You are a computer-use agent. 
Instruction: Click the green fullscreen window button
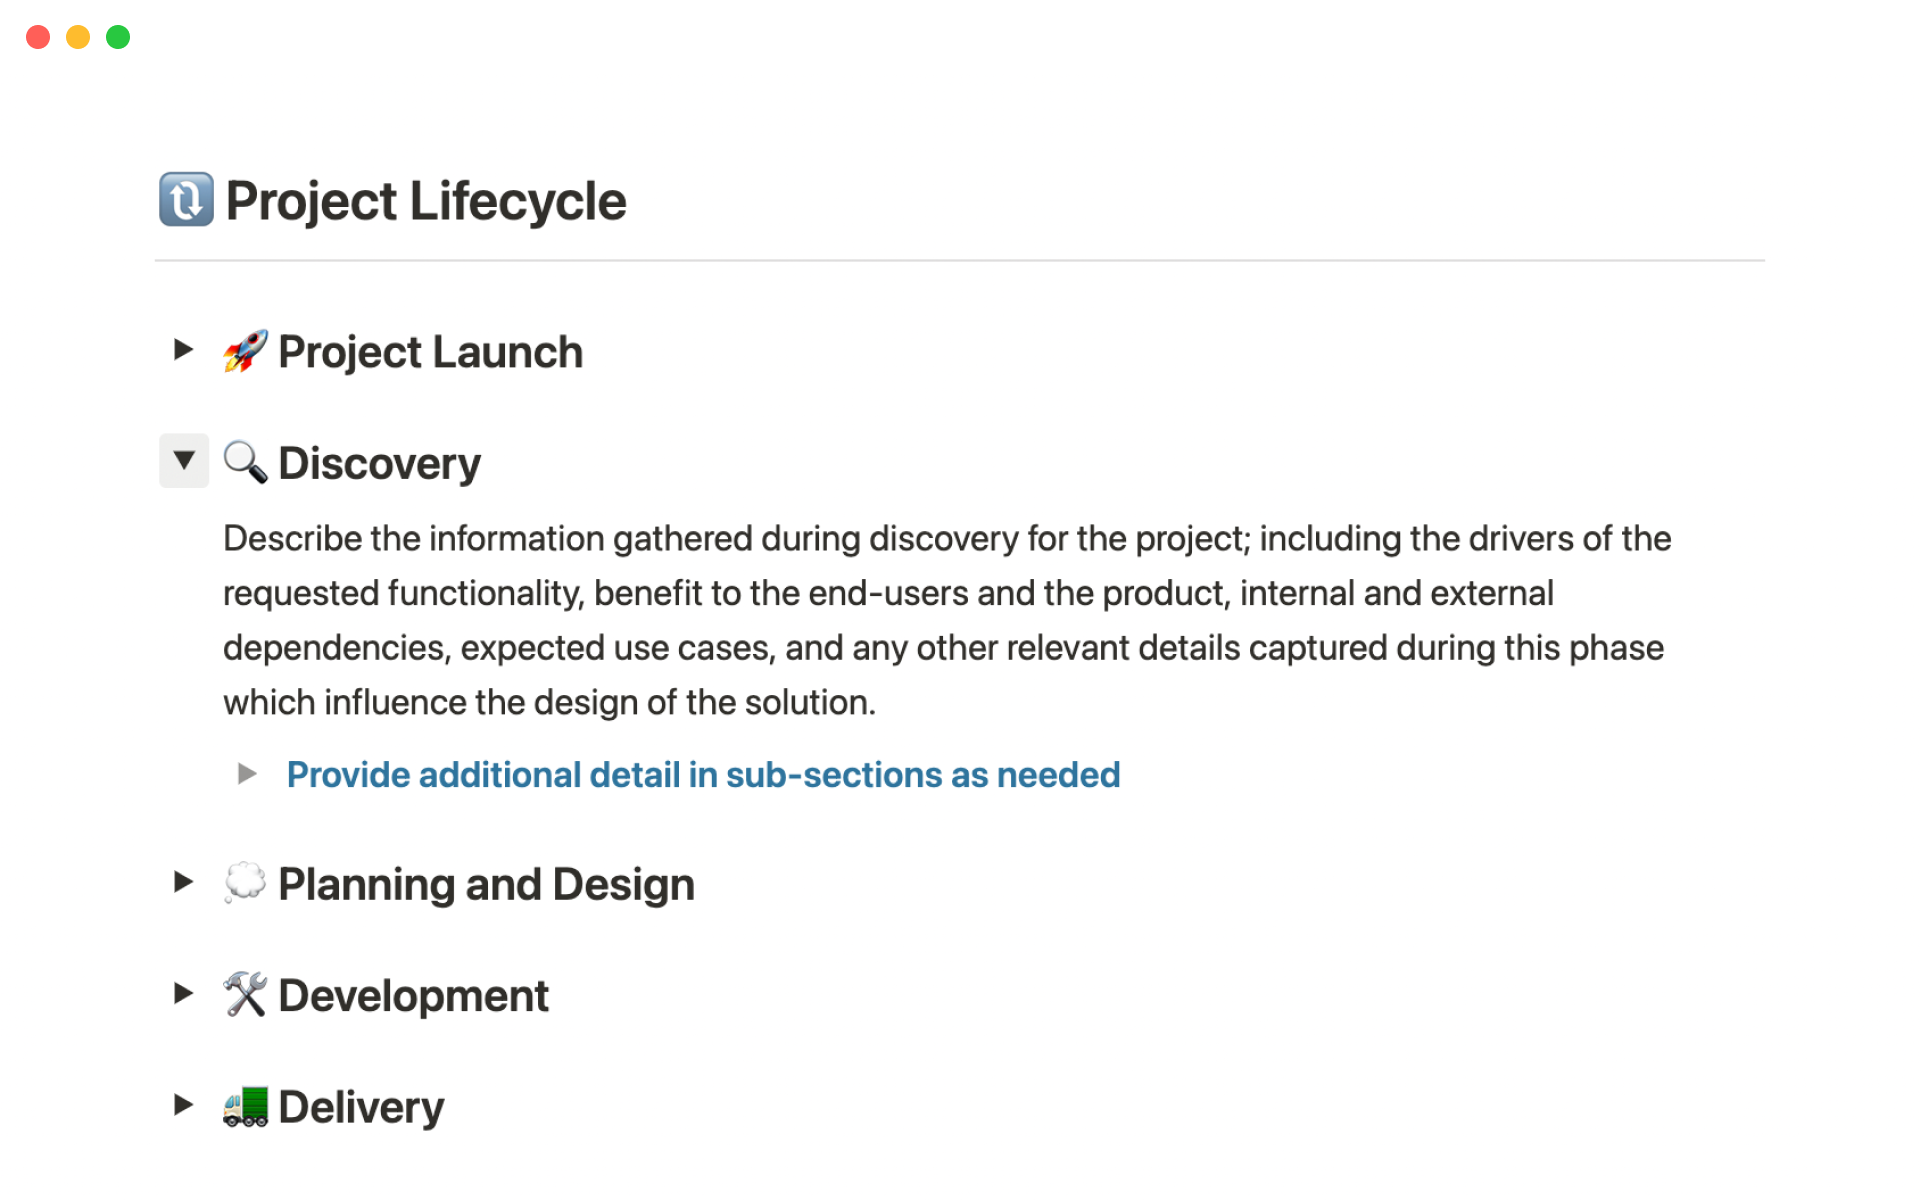(x=118, y=37)
